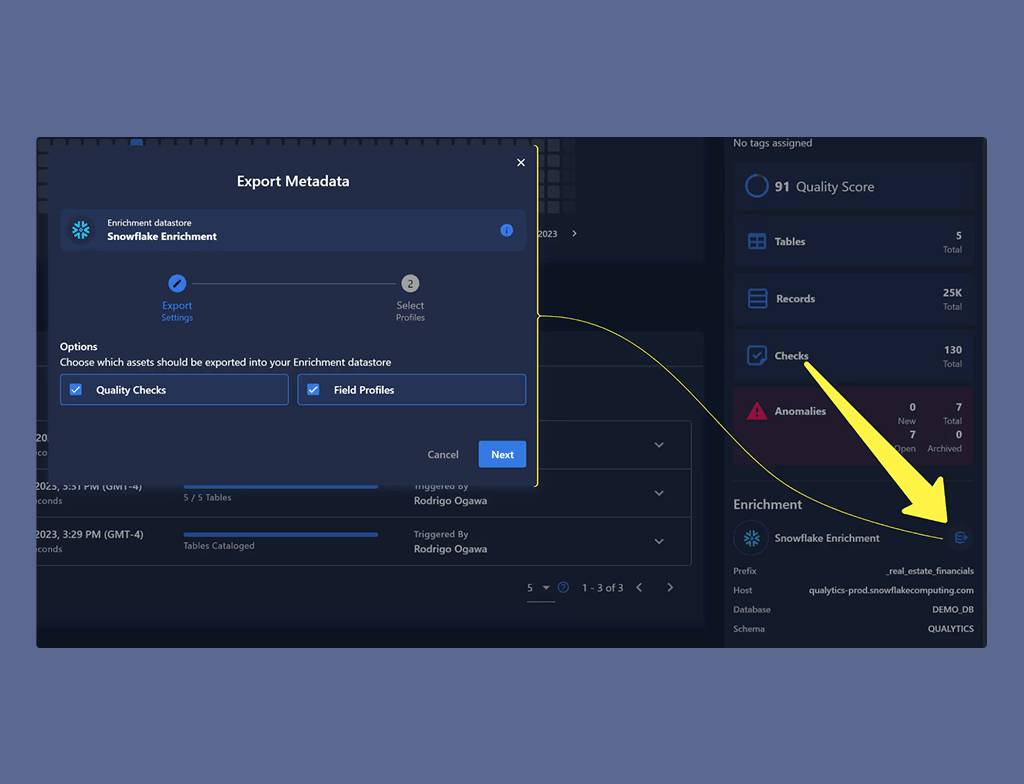
Task: Click the Anomalies warning triangle icon
Action: pos(757,411)
